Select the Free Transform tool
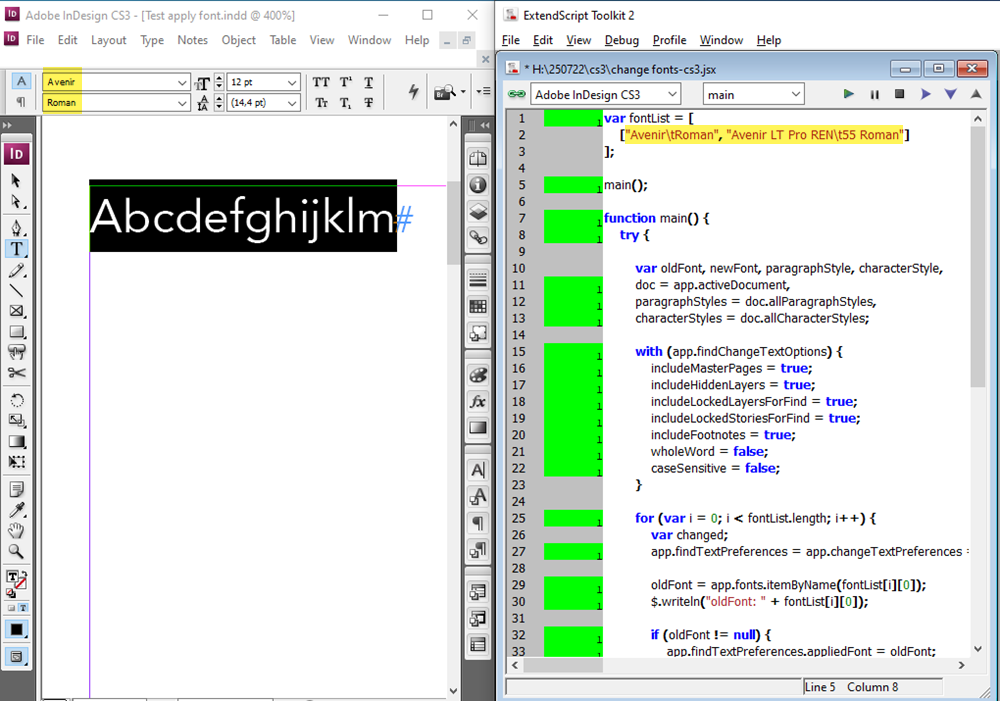The width and height of the screenshot is (1000, 701). [16, 462]
